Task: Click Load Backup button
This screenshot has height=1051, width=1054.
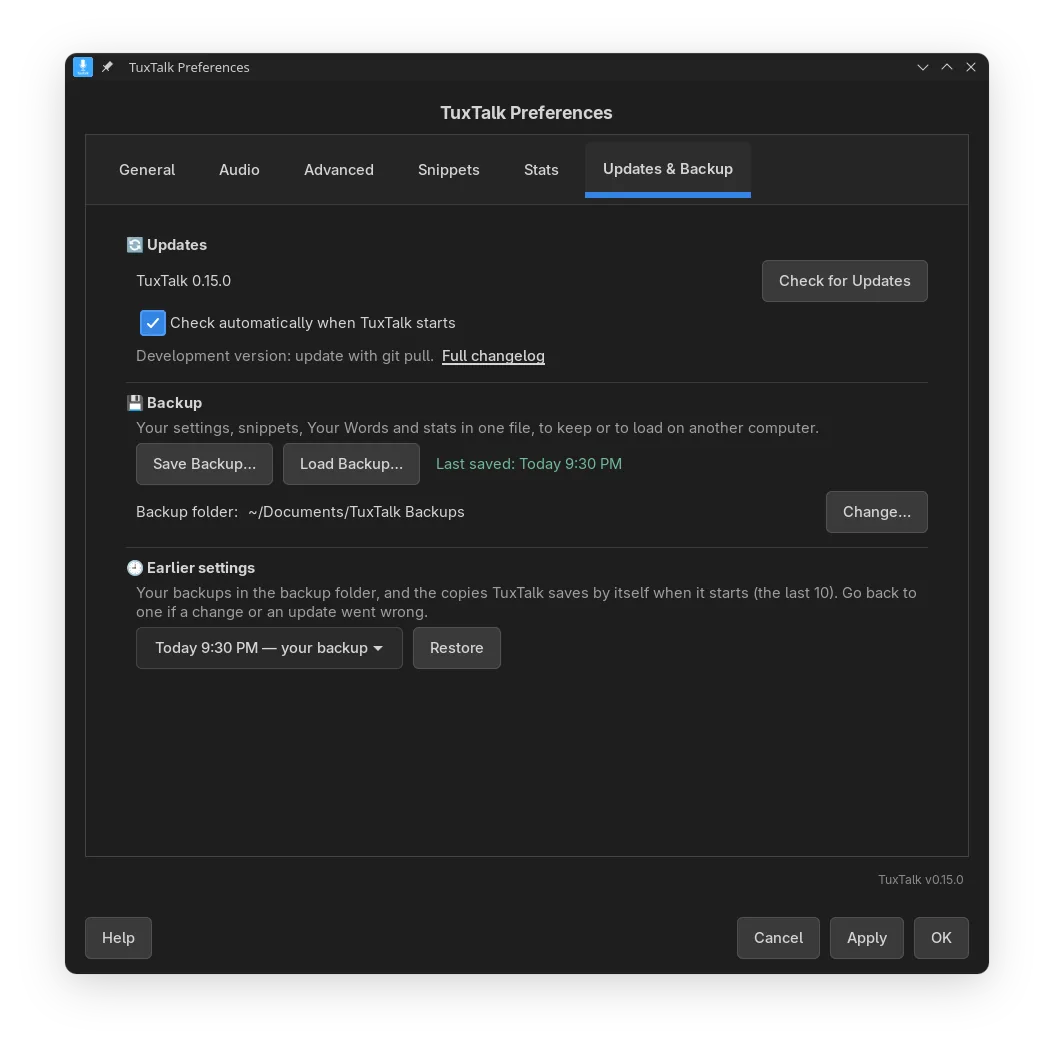Action: 351,464
